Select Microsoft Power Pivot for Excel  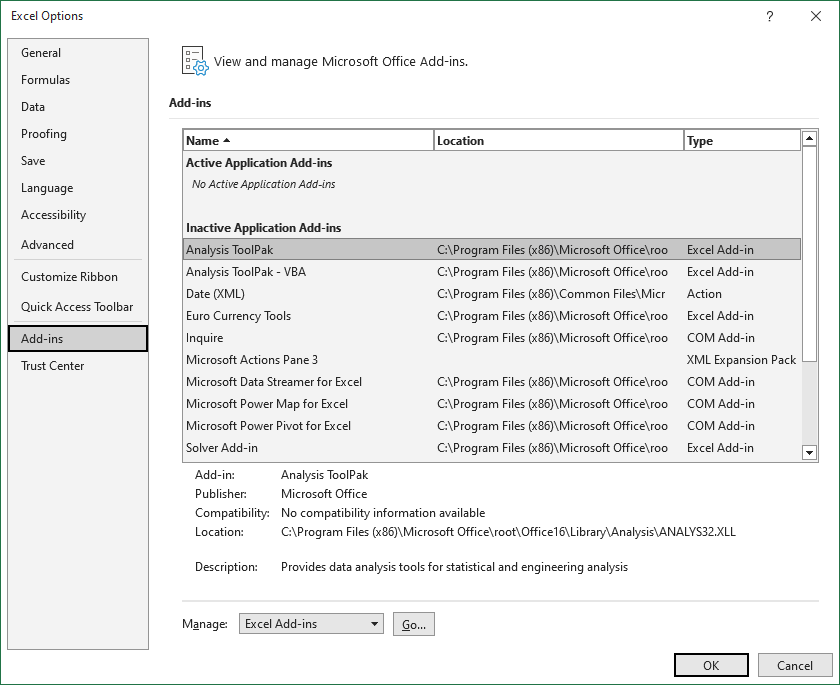(x=268, y=426)
